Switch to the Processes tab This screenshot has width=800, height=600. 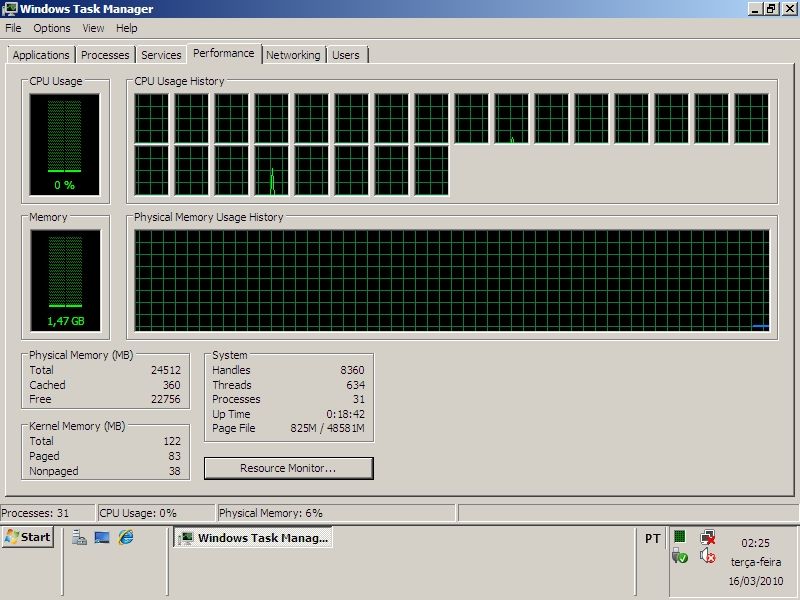105,55
